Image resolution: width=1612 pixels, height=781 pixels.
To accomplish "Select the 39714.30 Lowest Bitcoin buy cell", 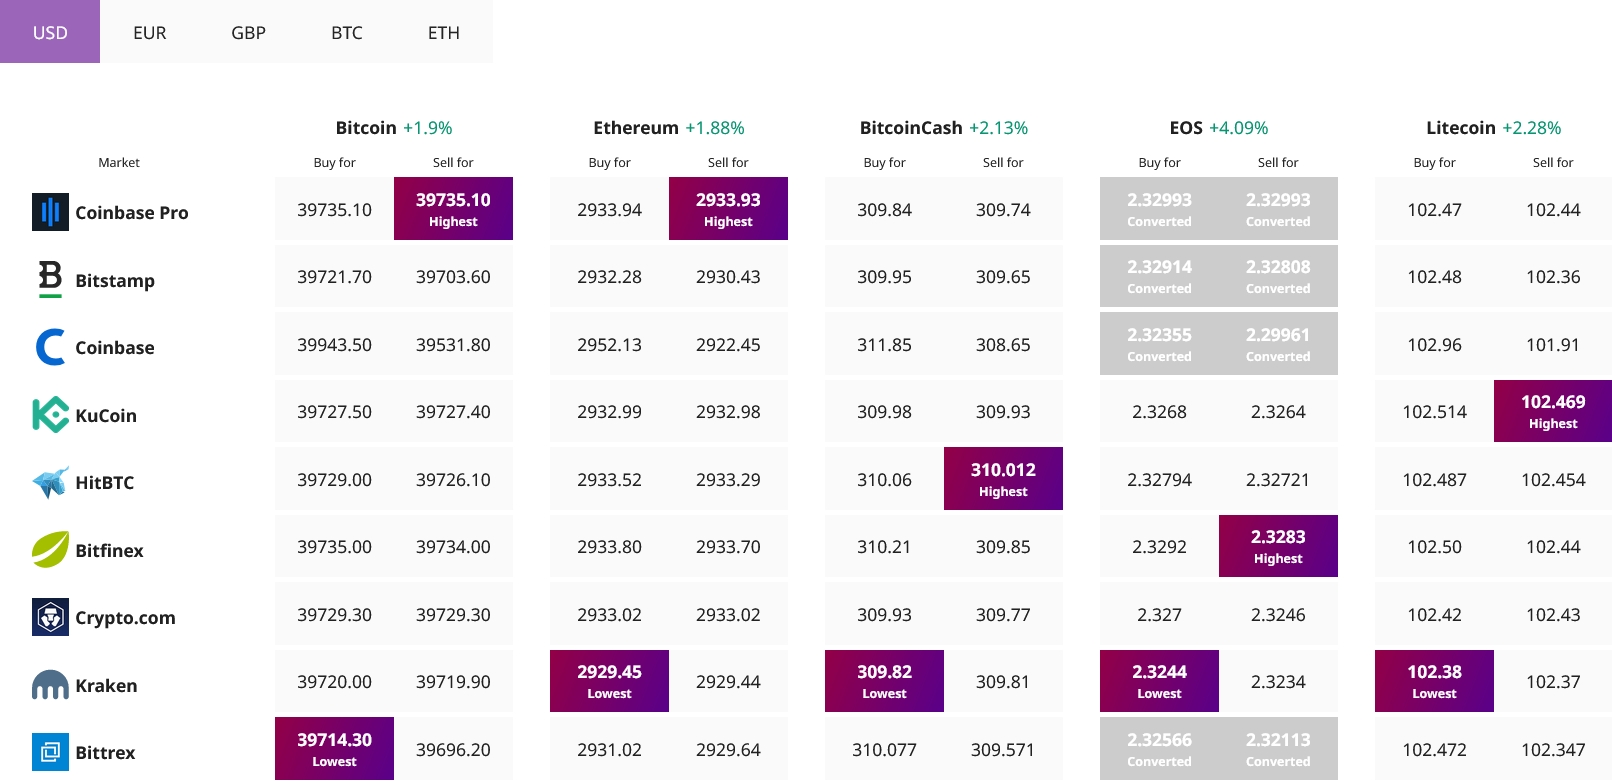I will click(x=334, y=748).
